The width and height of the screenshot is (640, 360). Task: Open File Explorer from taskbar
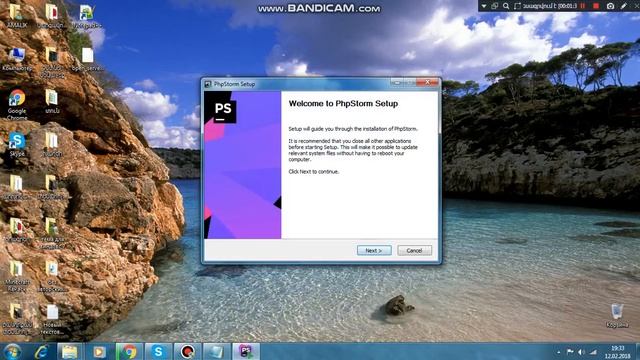click(x=69, y=351)
